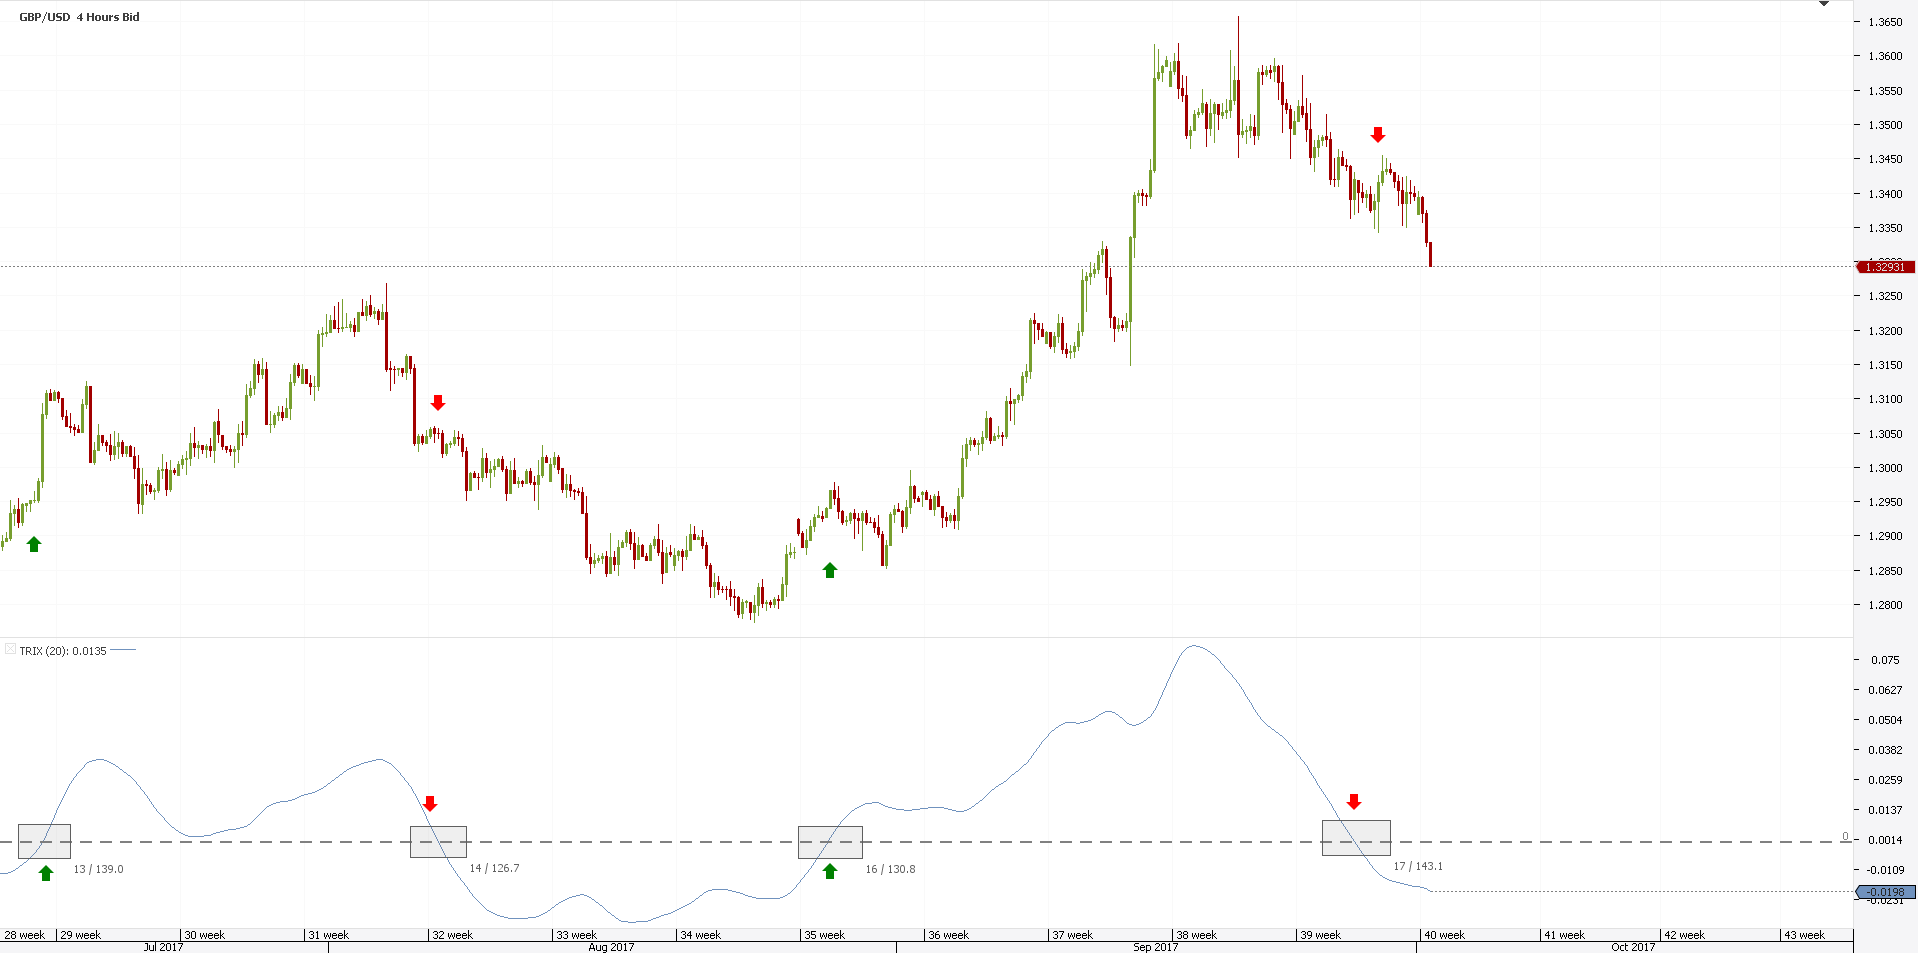Select the TRIX (20): 0.0135 indicator label
1918x953 pixels.
pos(63,651)
